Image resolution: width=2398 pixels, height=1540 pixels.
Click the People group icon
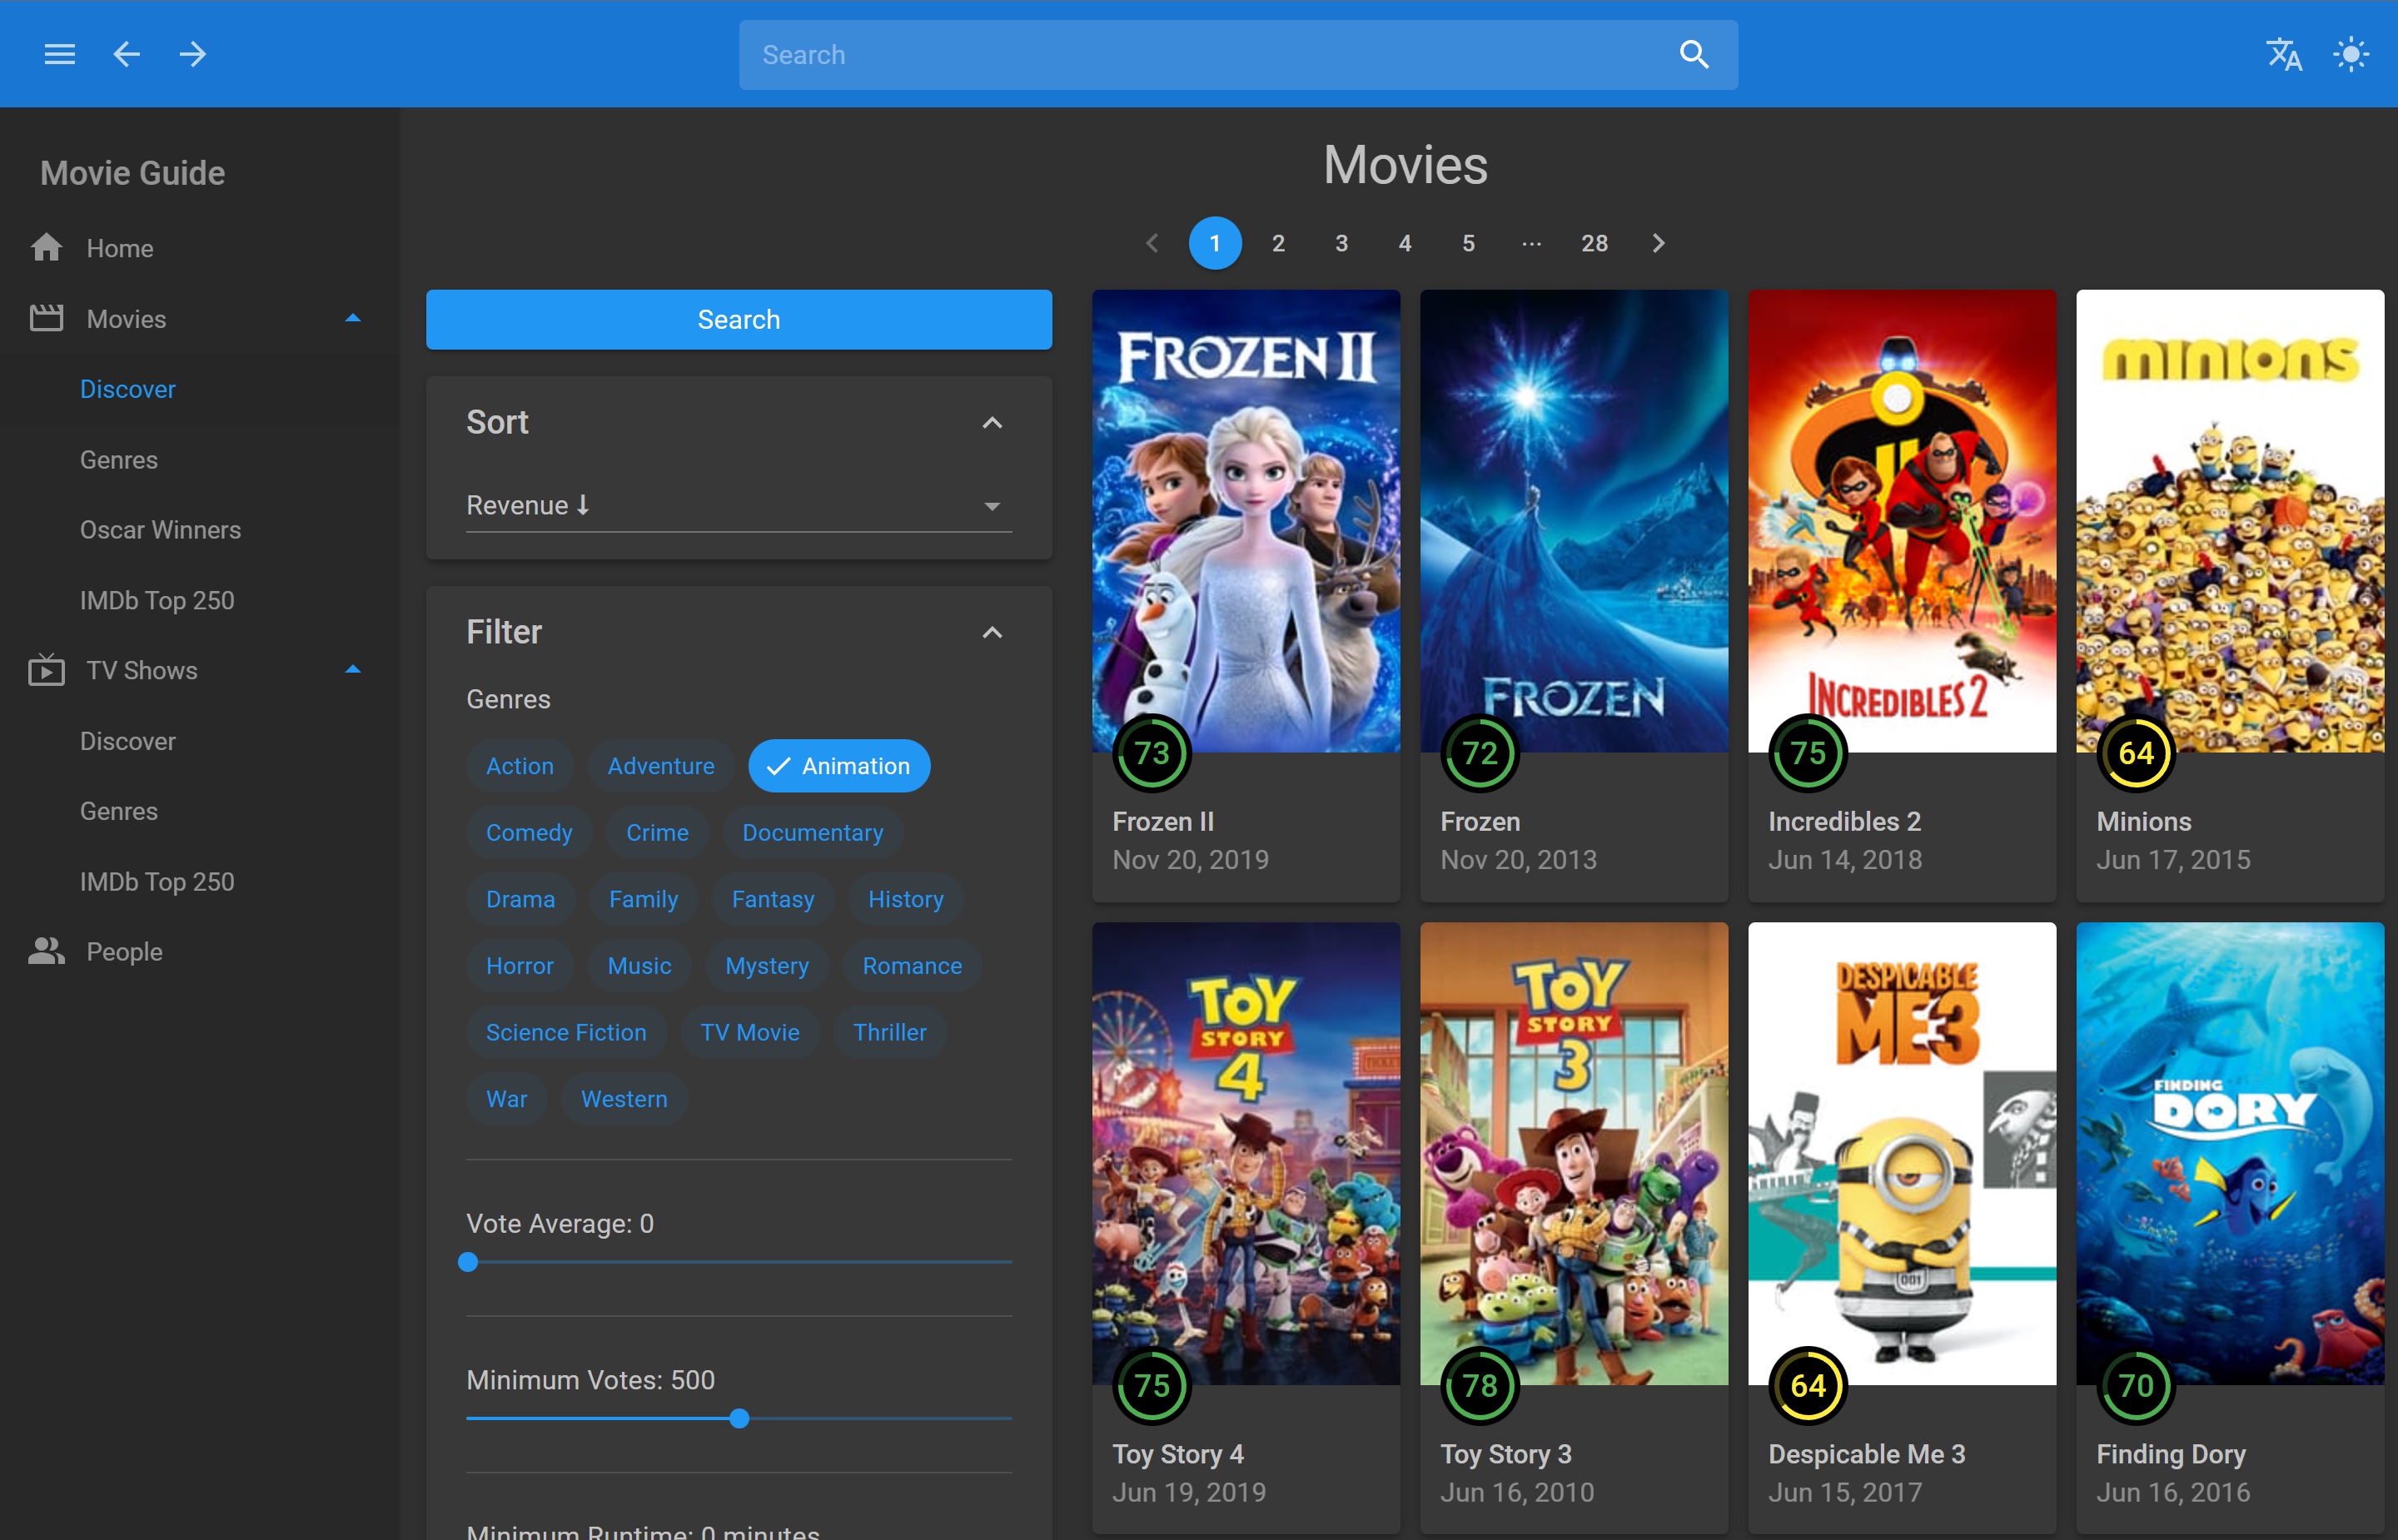coord(46,951)
